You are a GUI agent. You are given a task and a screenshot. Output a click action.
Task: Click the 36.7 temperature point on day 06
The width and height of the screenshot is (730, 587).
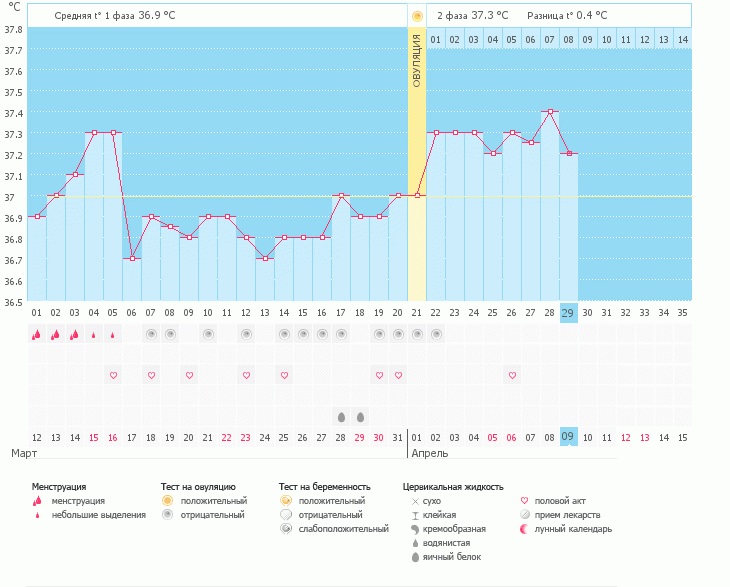pyautogui.click(x=132, y=258)
